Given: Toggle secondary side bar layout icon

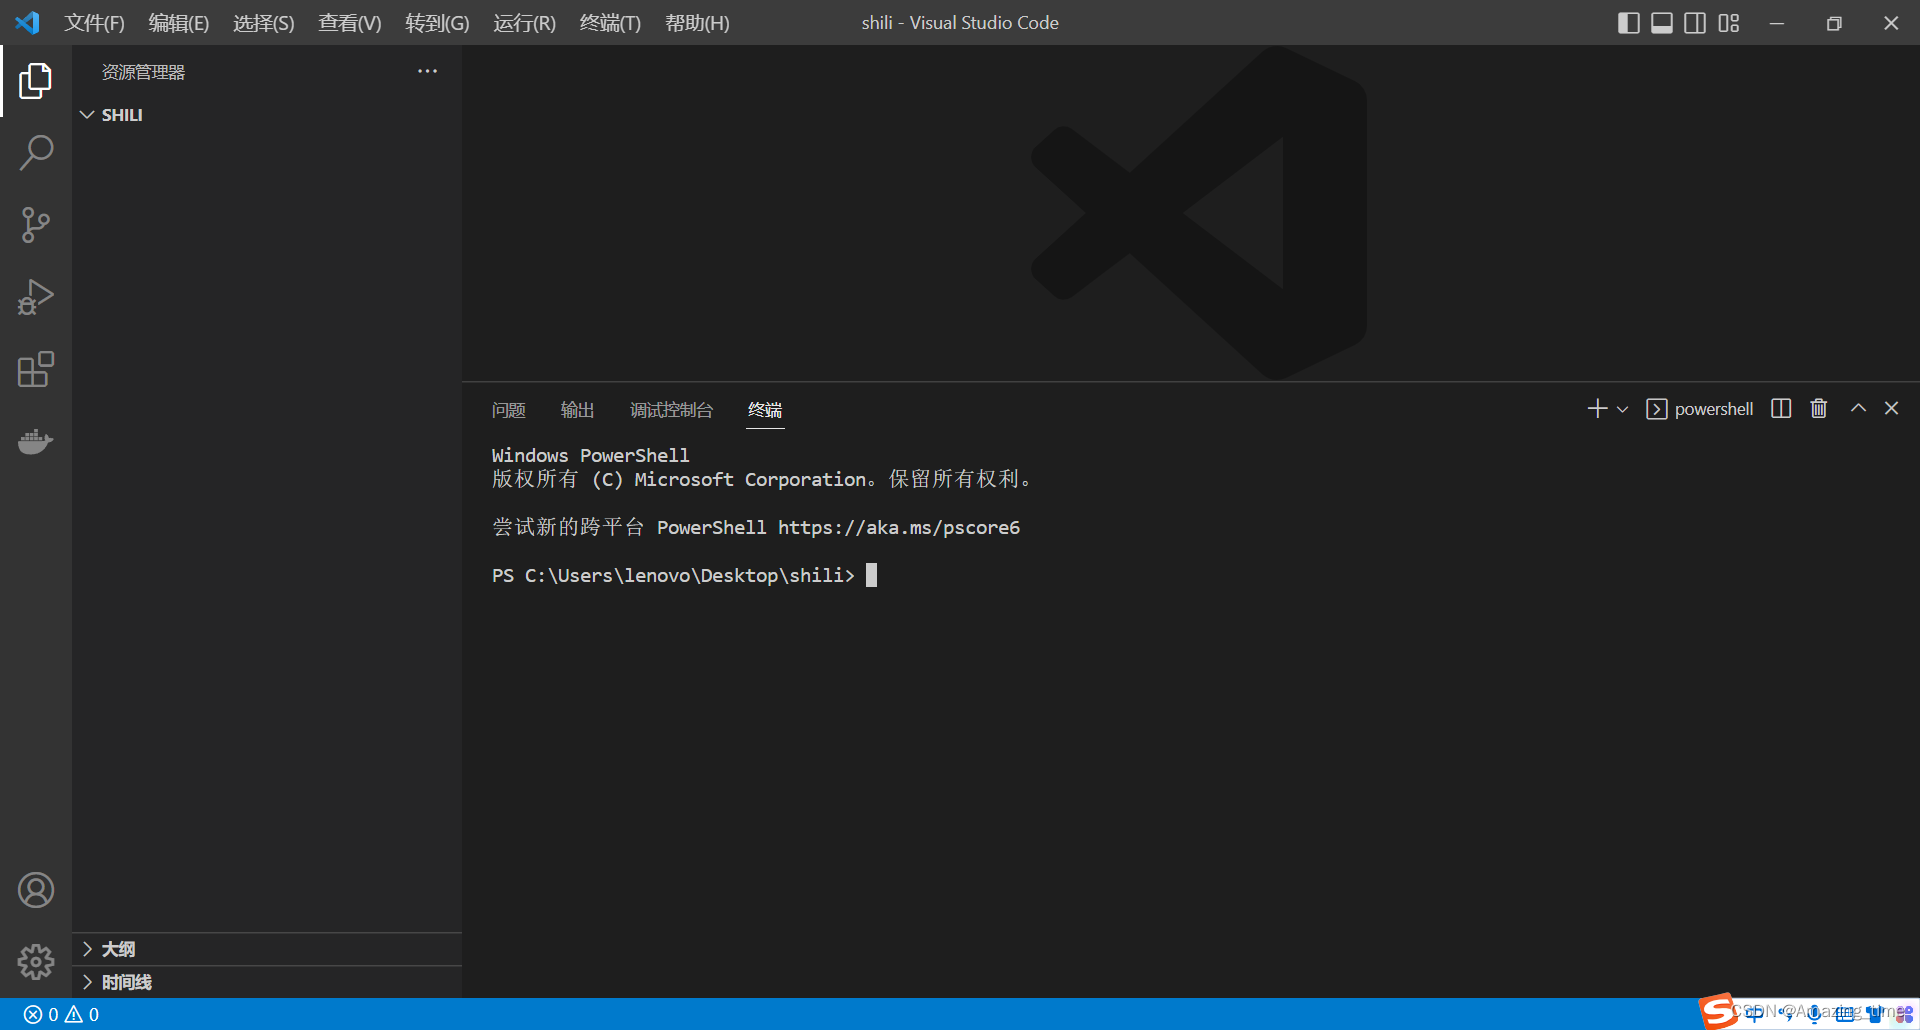Looking at the screenshot, I should (x=1695, y=23).
